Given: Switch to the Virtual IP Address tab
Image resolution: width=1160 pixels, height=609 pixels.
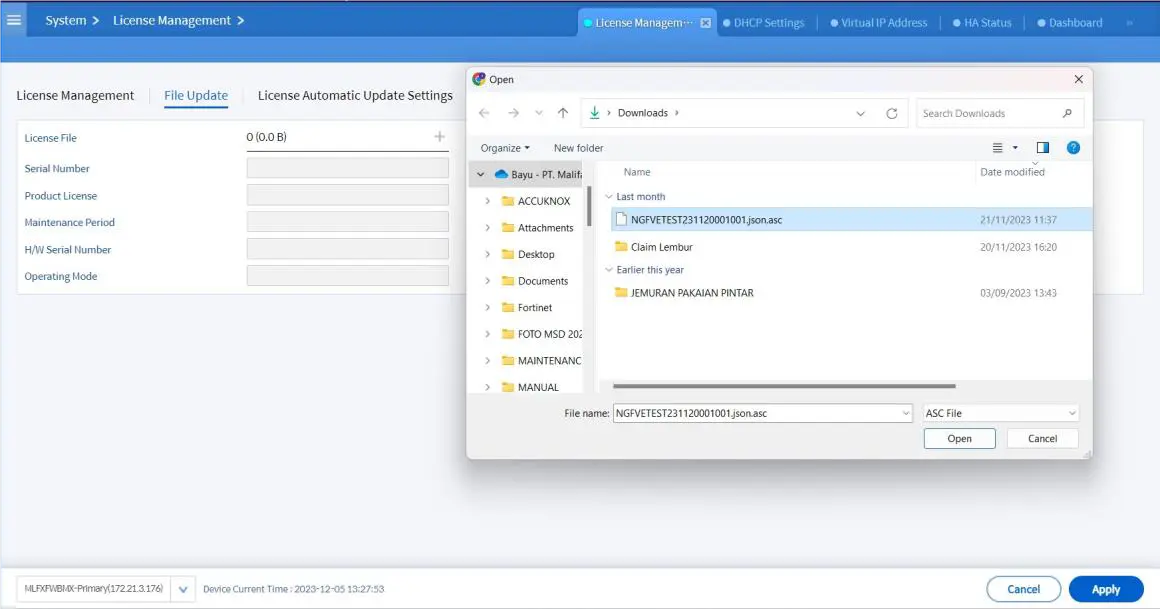Looking at the screenshot, I should (x=878, y=23).
